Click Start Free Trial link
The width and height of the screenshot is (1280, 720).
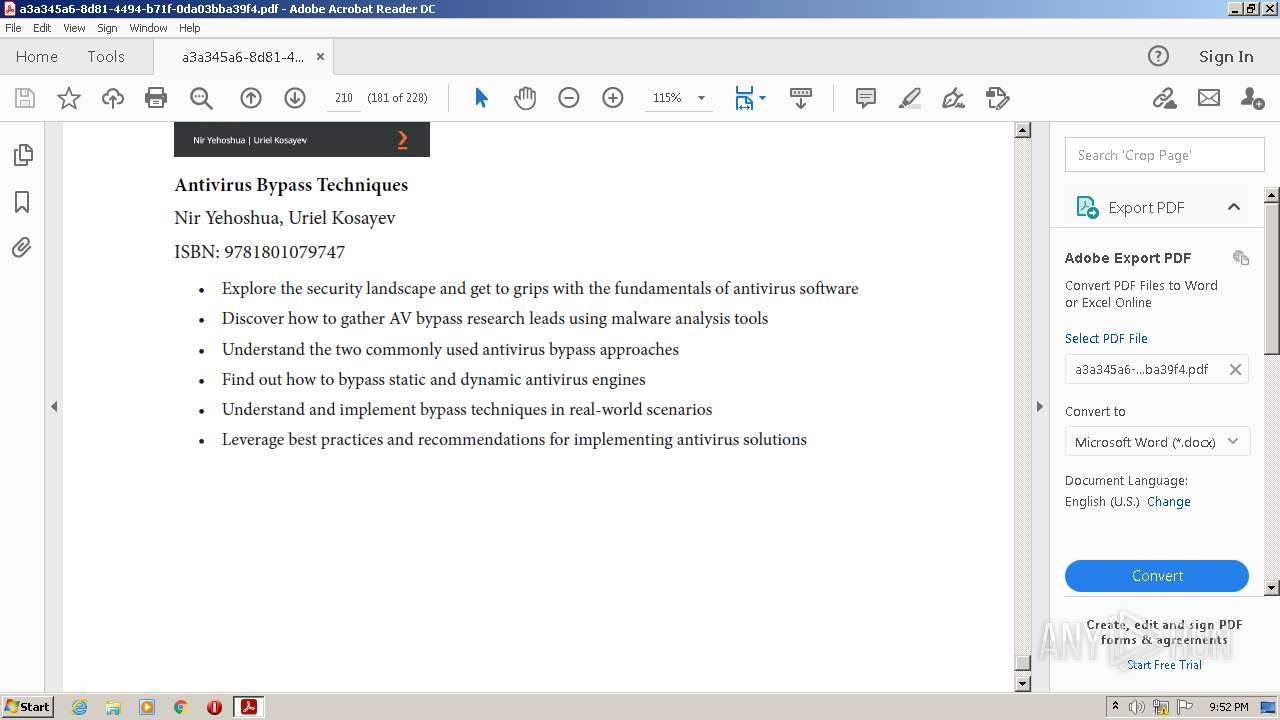click(1164, 665)
